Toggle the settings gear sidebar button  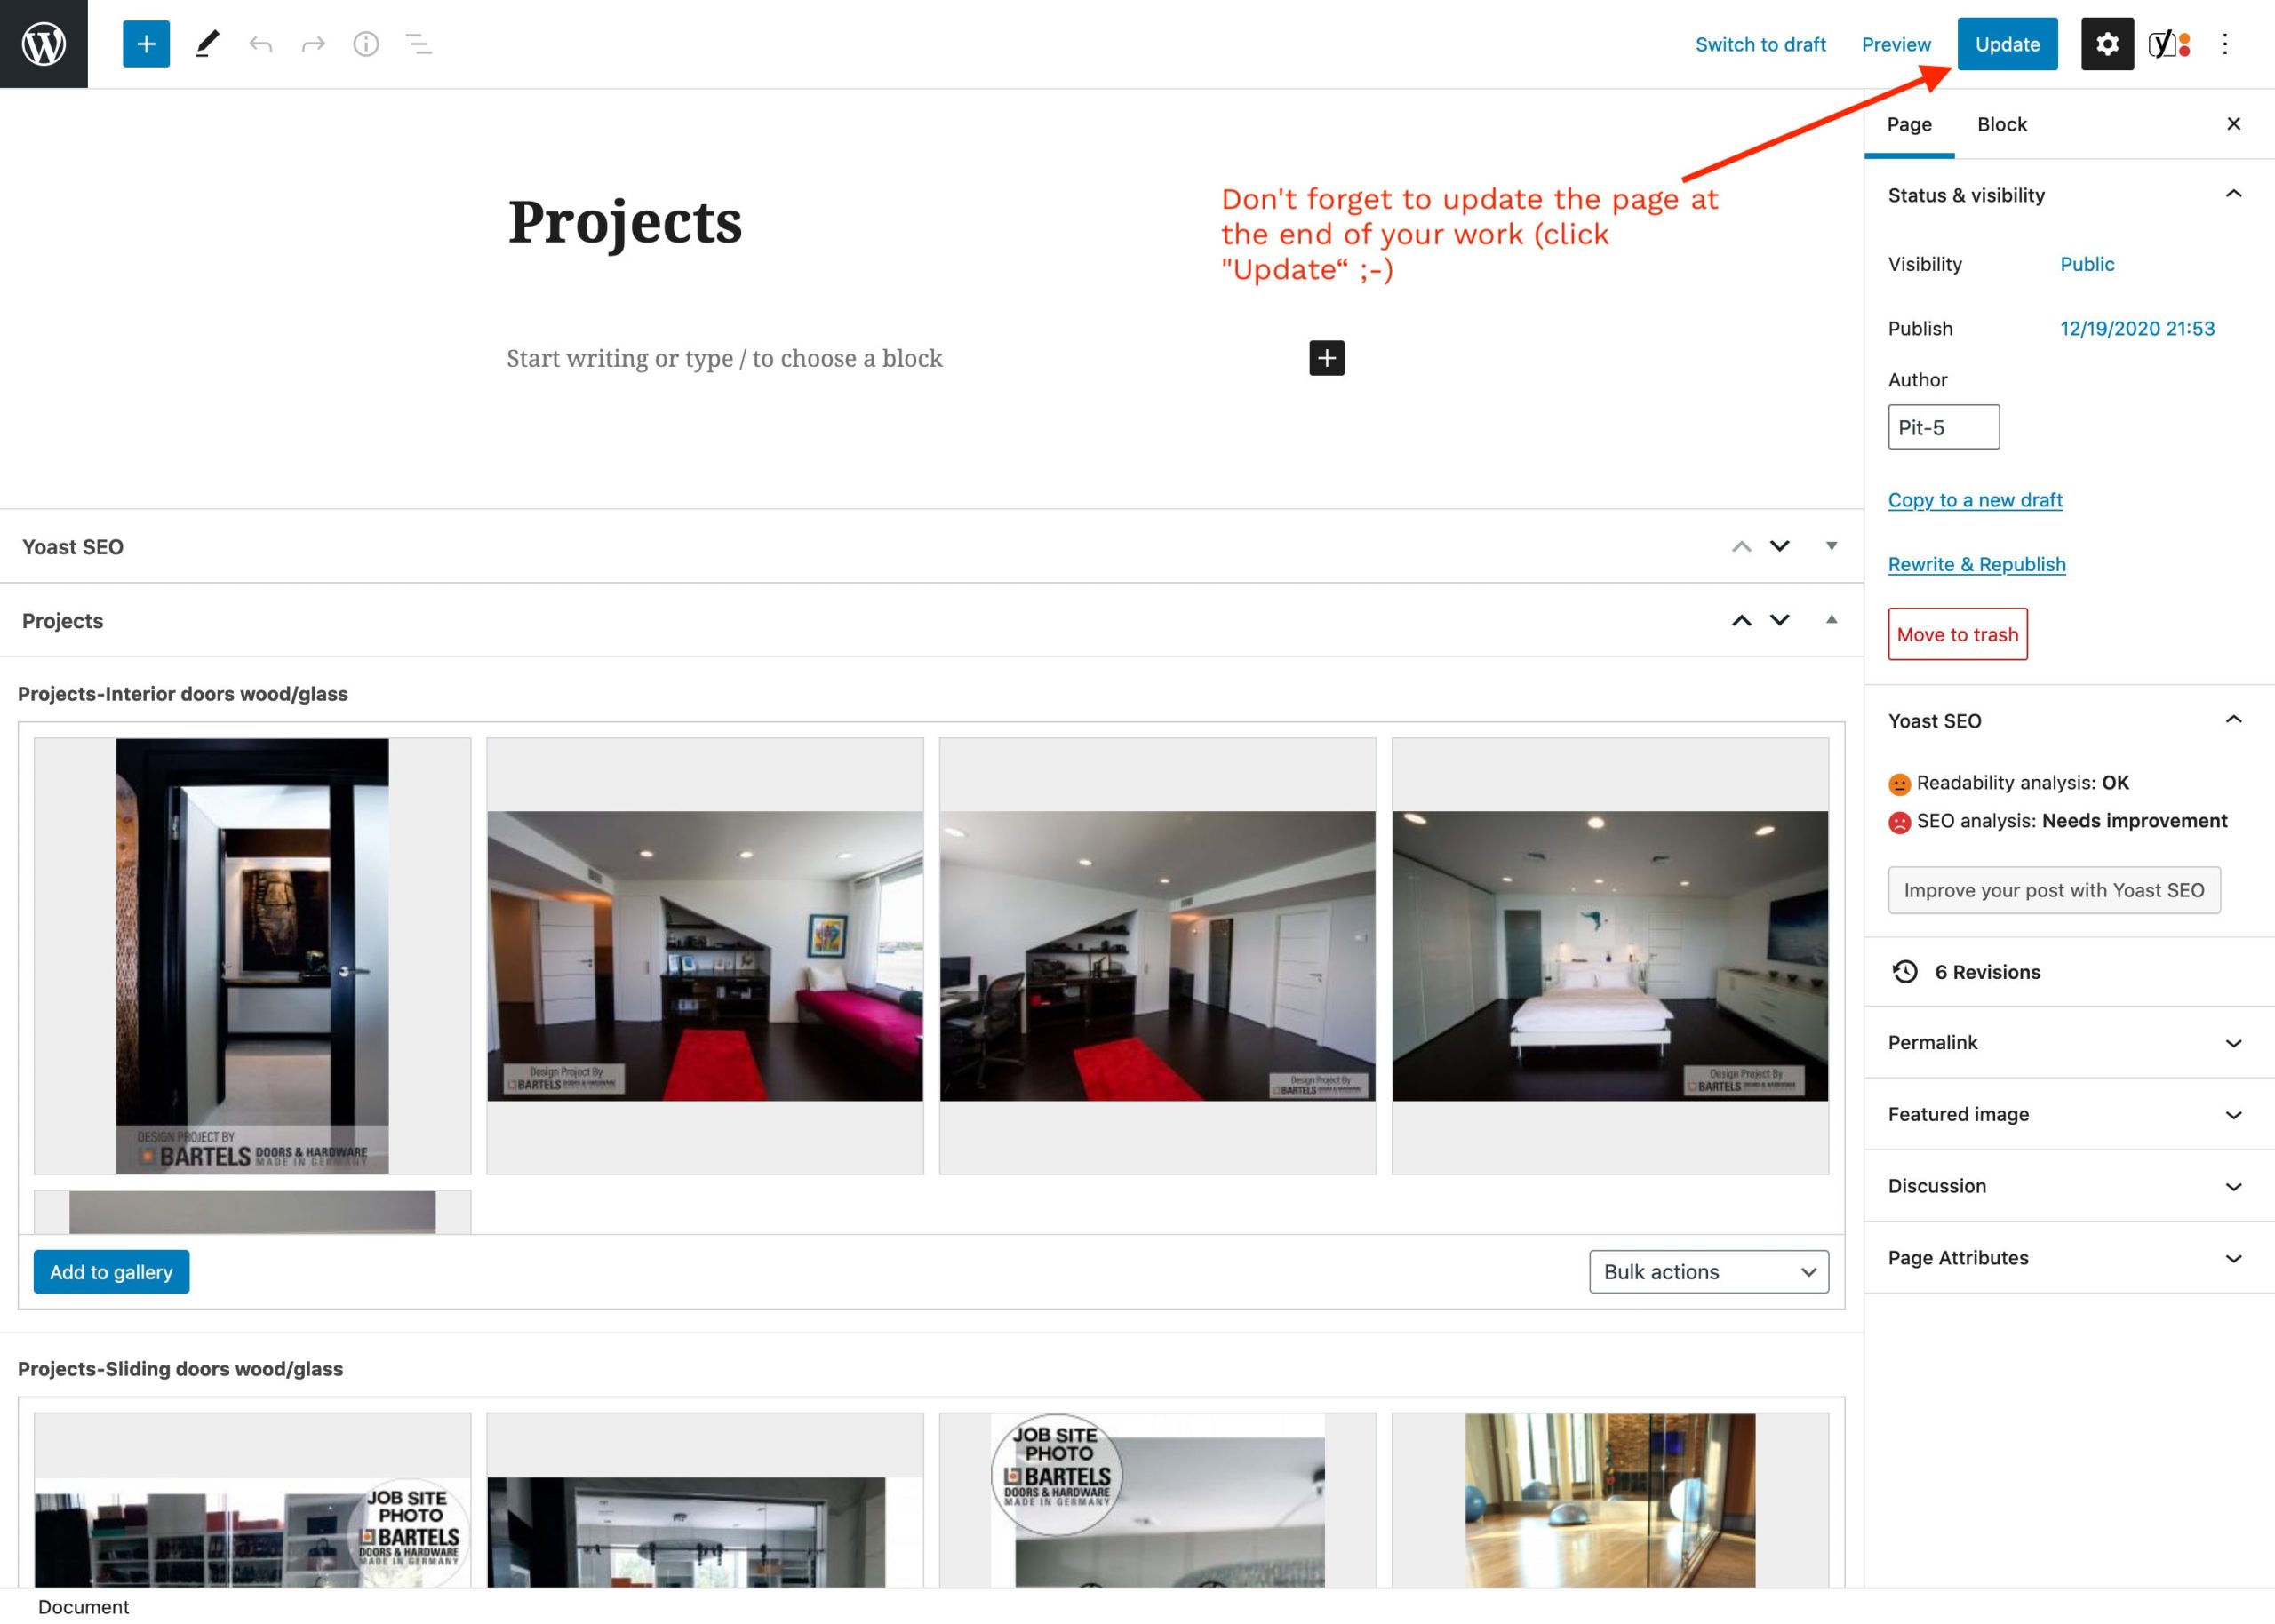[x=2107, y=44]
